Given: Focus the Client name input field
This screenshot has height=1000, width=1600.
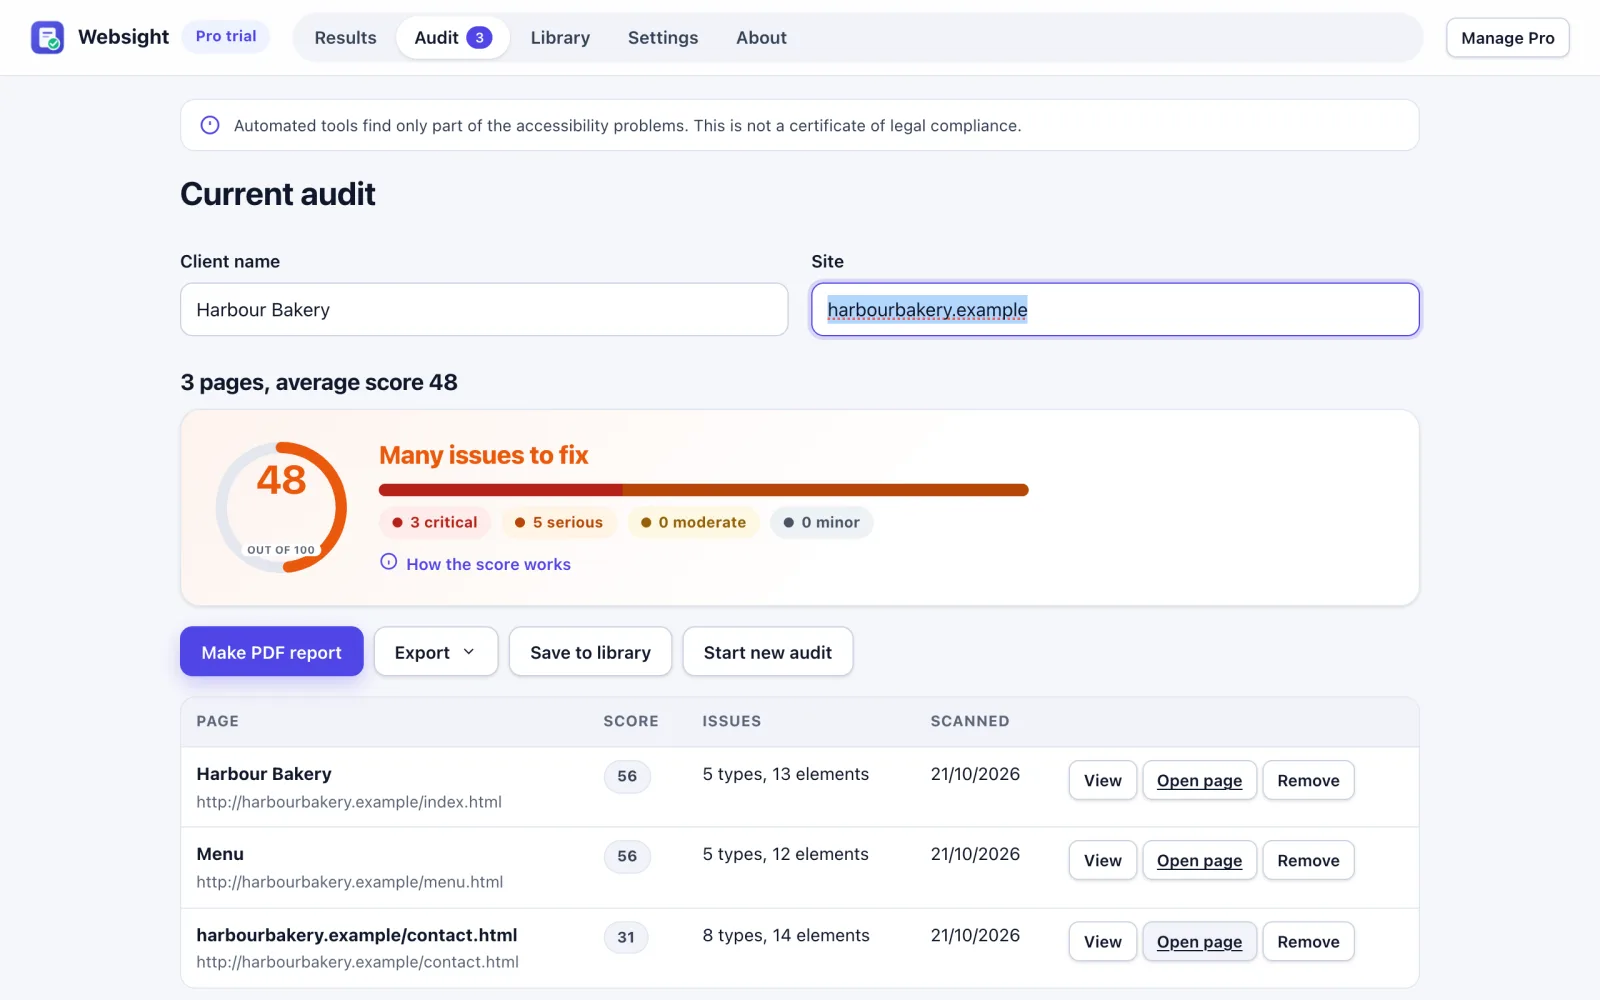Looking at the screenshot, I should (x=484, y=310).
